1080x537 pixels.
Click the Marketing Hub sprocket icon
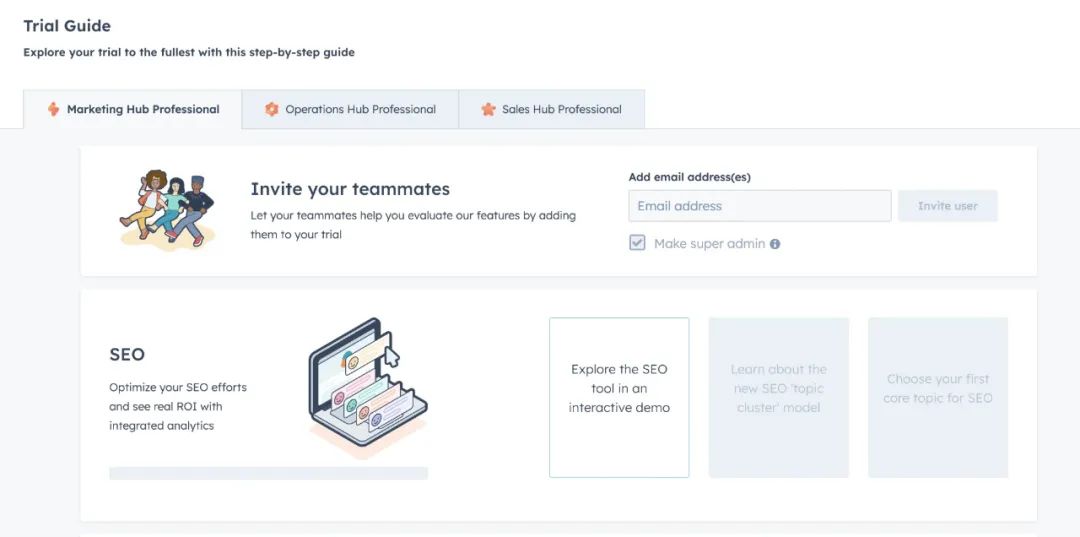point(53,109)
